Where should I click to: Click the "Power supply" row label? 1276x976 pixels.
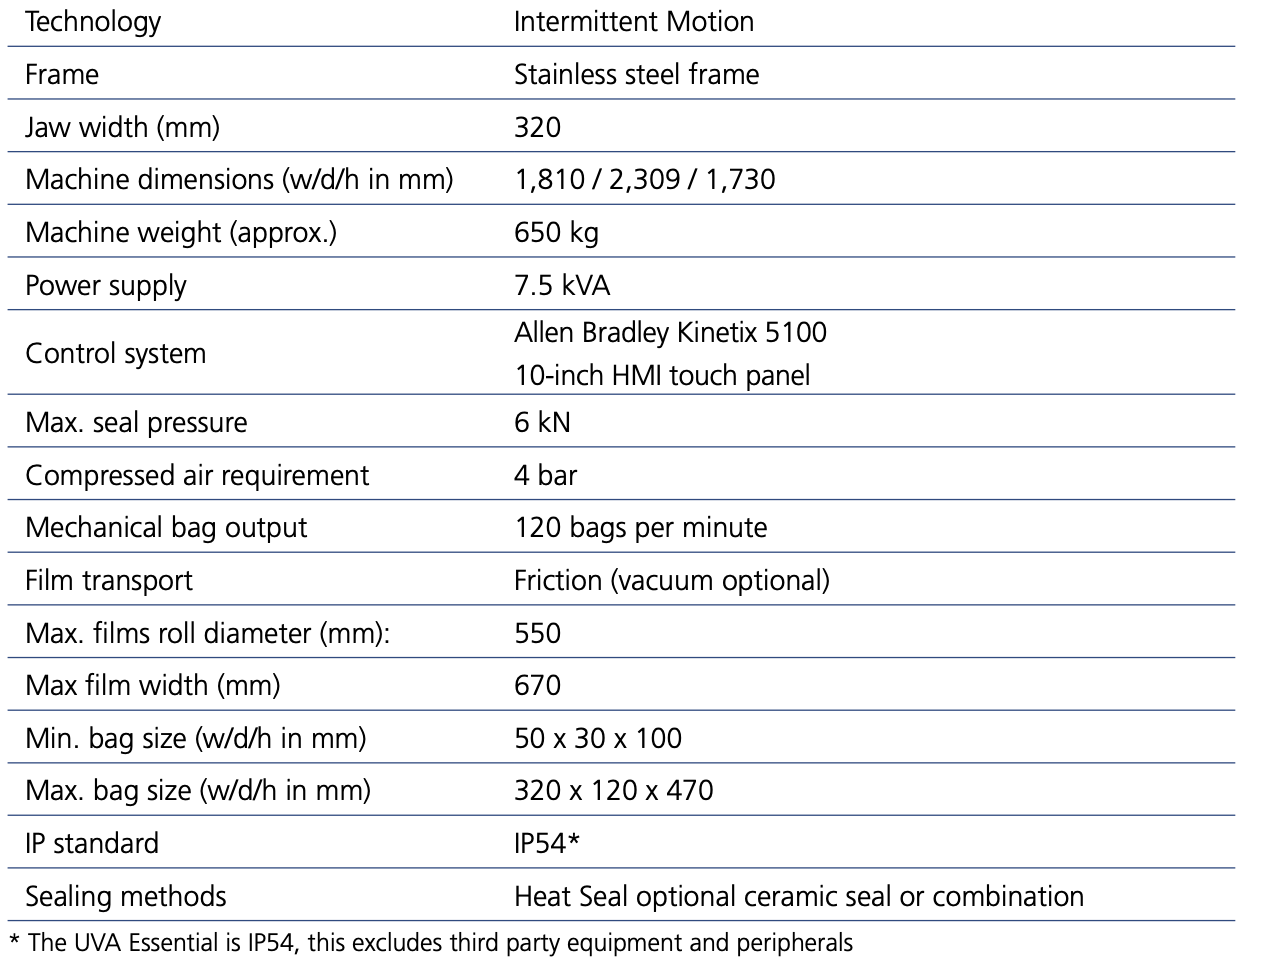(x=106, y=285)
